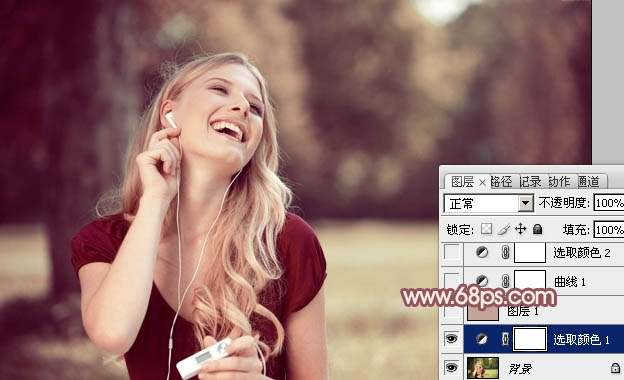This screenshot has width=624, height=380.
Task: Toggle lock position move icon
Action: [521, 229]
